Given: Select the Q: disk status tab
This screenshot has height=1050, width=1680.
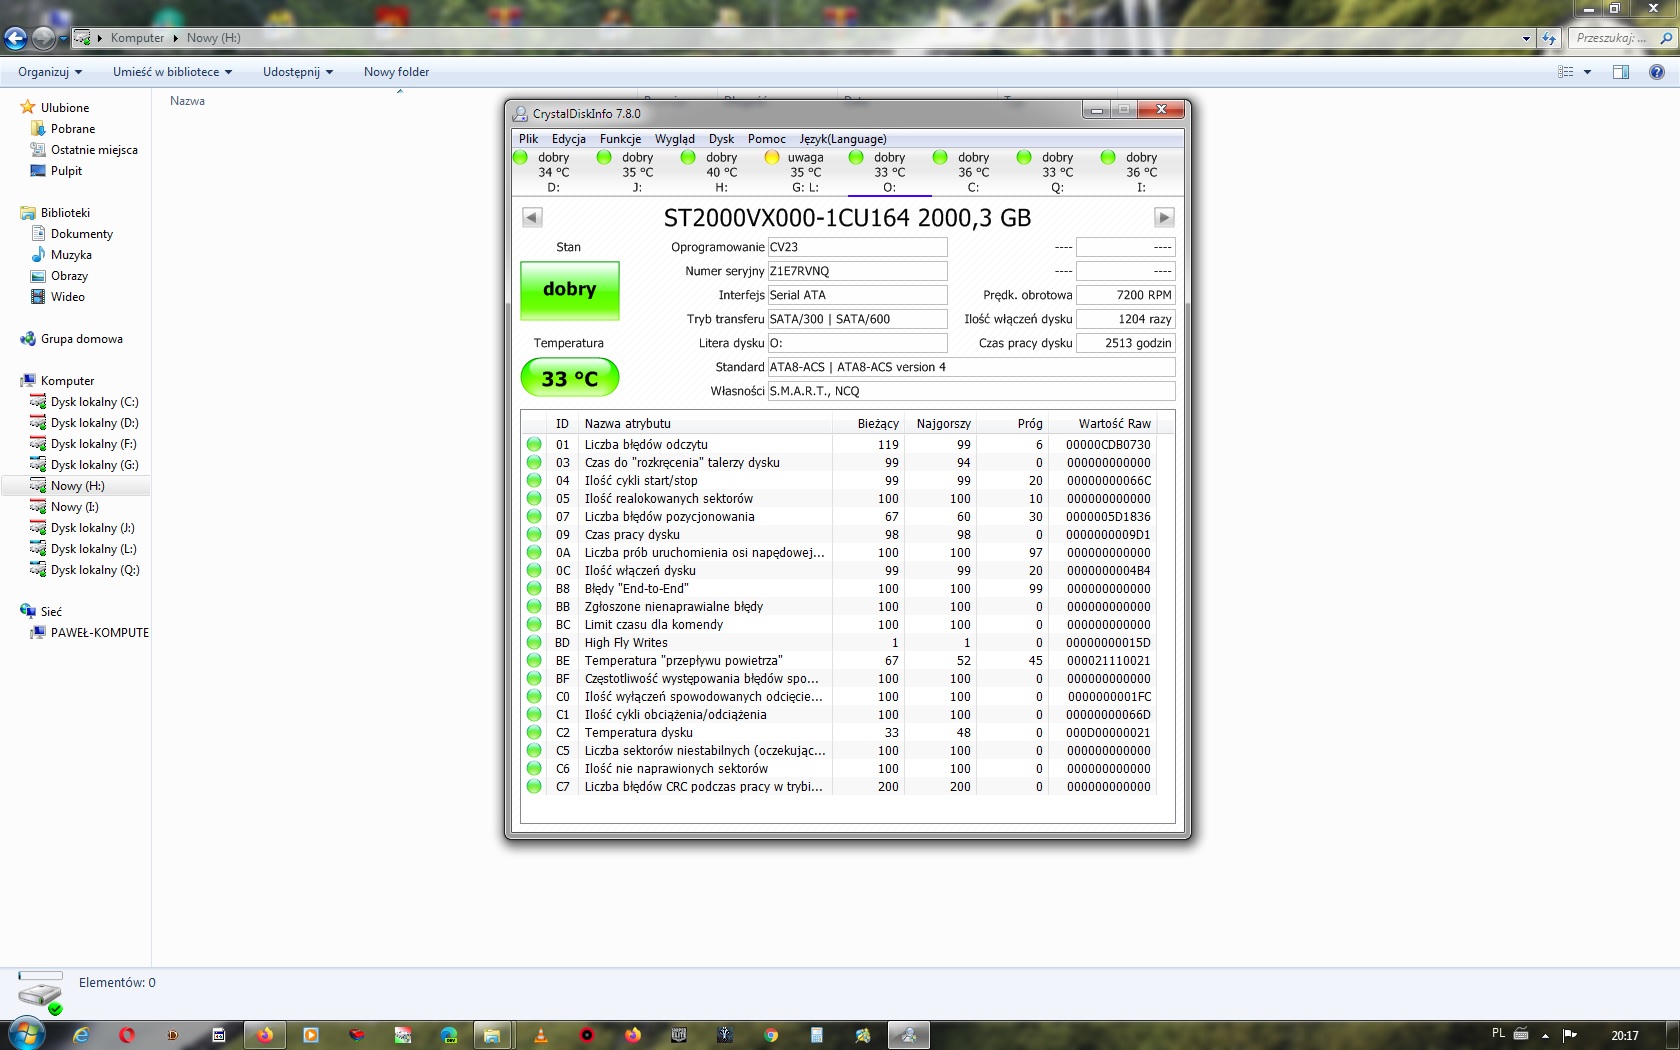Looking at the screenshot, I should [x=1057, y=172].
